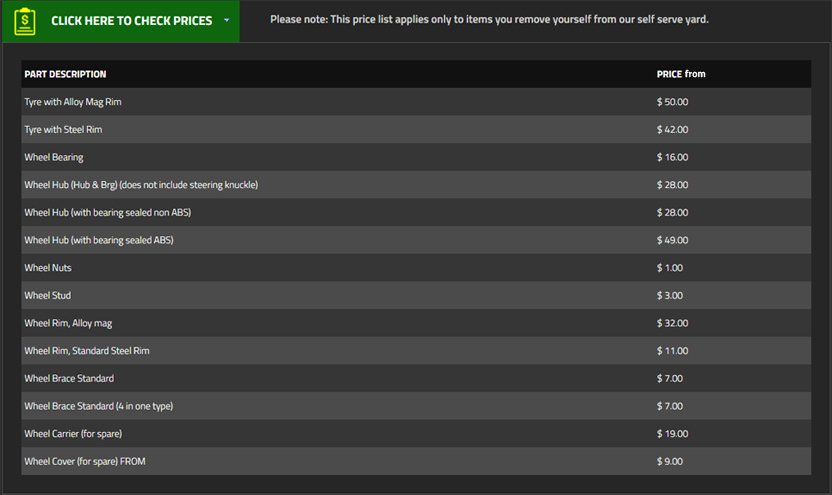The width and height of the screenshot is (832, 495).
Task: Select the Wheel Nuts row
Action: 48,268
